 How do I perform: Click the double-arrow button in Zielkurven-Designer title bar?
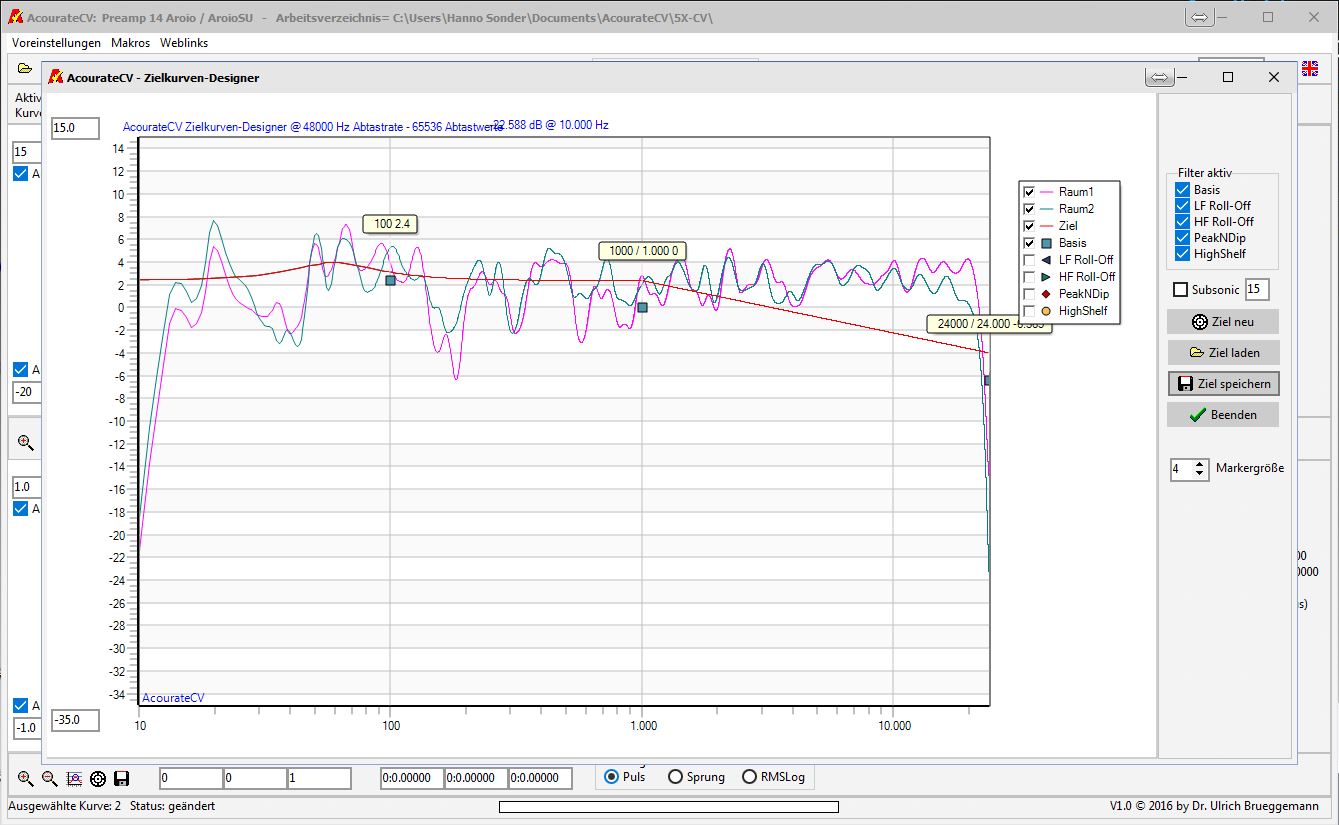(x=1159, y=77)
